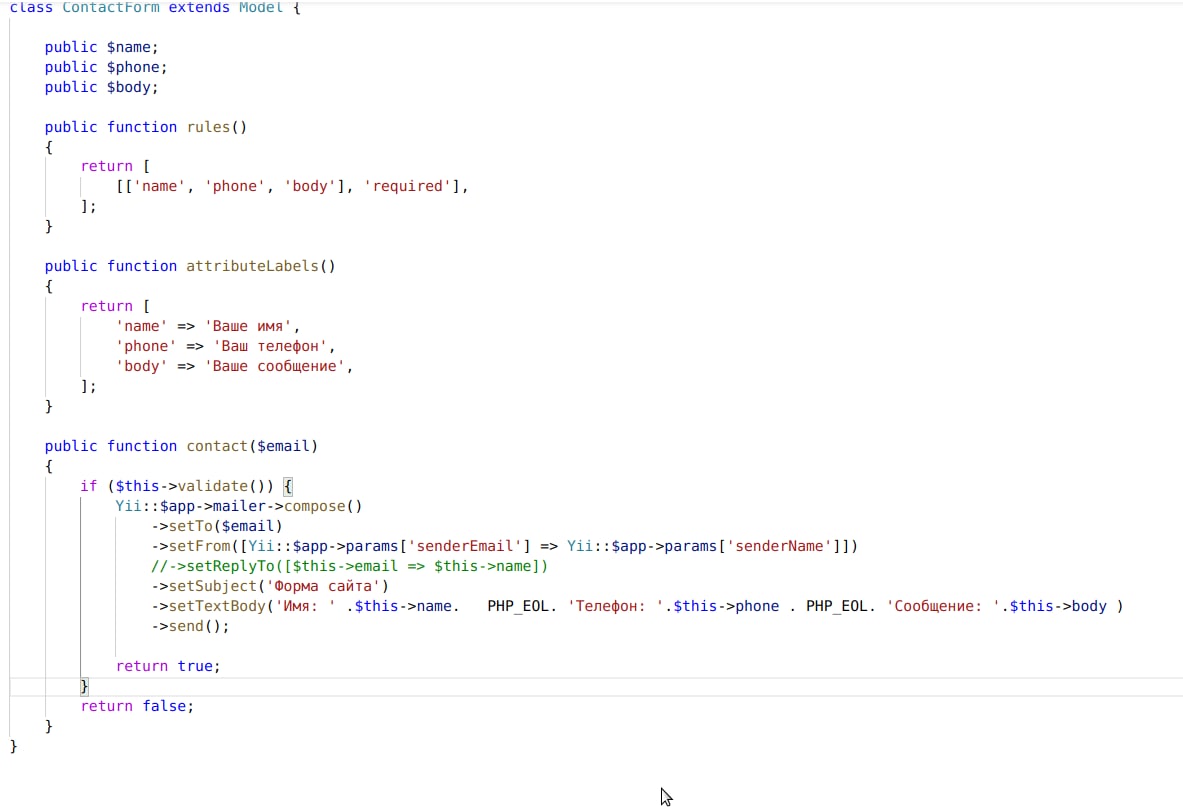The width and height of the screenshot is (1183, 808).
Task: Click the 'Ваш телефон' label string
Action: coord(270,346)
